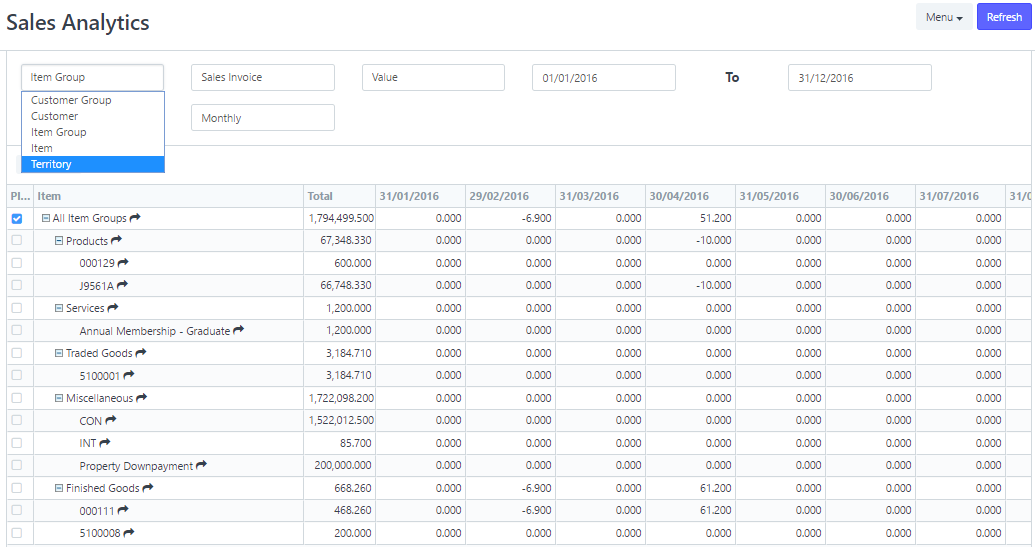The image size is (1035, 547).
Task: Check the J9561A row plot checkbox
Action: coord(17,285)
